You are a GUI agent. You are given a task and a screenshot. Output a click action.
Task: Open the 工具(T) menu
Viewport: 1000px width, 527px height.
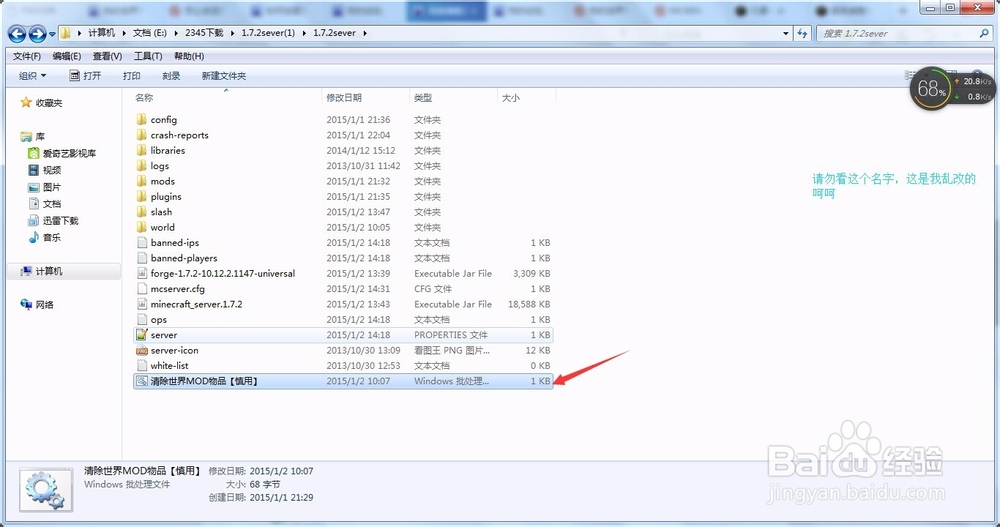[x=147, y=56]
